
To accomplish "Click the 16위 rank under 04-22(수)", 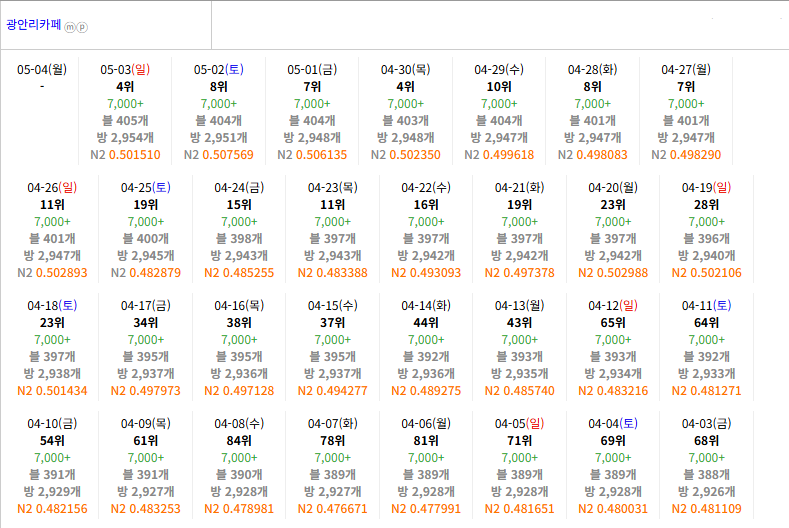I will click(x=426, y=205).
